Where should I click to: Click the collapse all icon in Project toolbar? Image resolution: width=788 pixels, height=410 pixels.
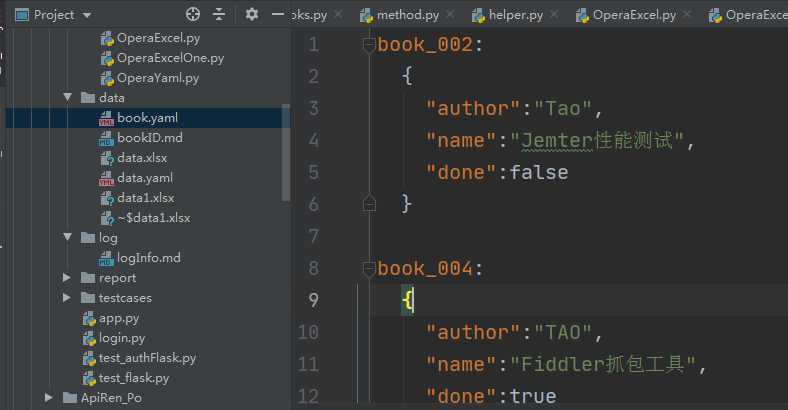pos(219,15)
